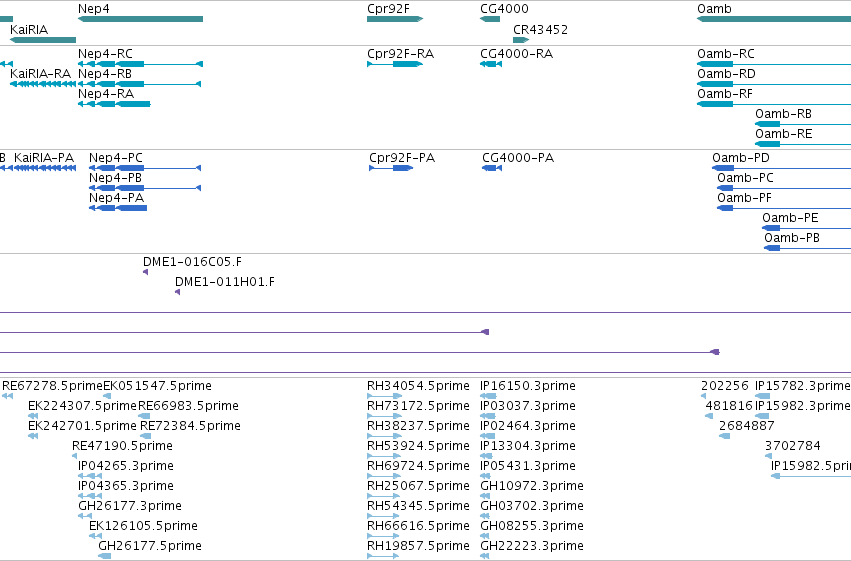This screenshot has height=561, width=851.
Task: Select EST IP04265.3prime
Action: [90, 476]
